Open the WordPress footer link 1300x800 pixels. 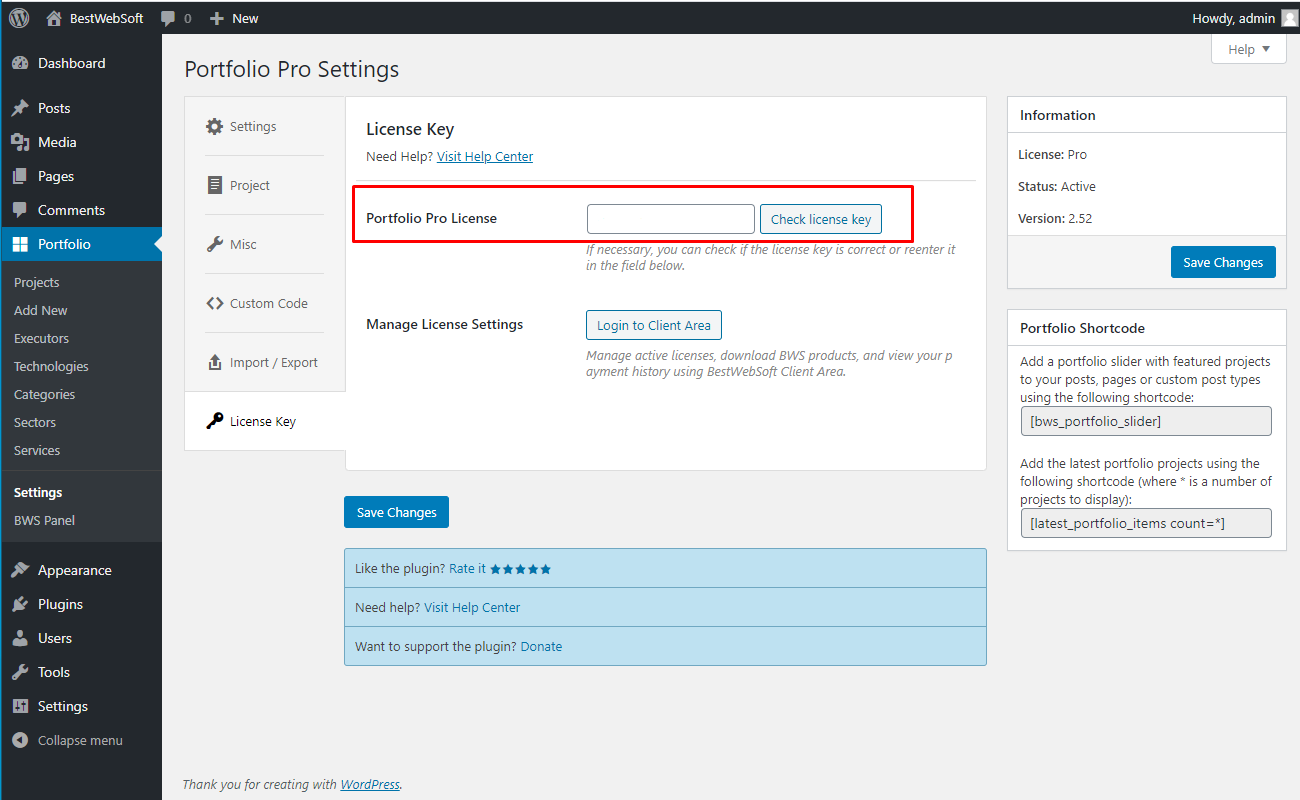[370, 784]
